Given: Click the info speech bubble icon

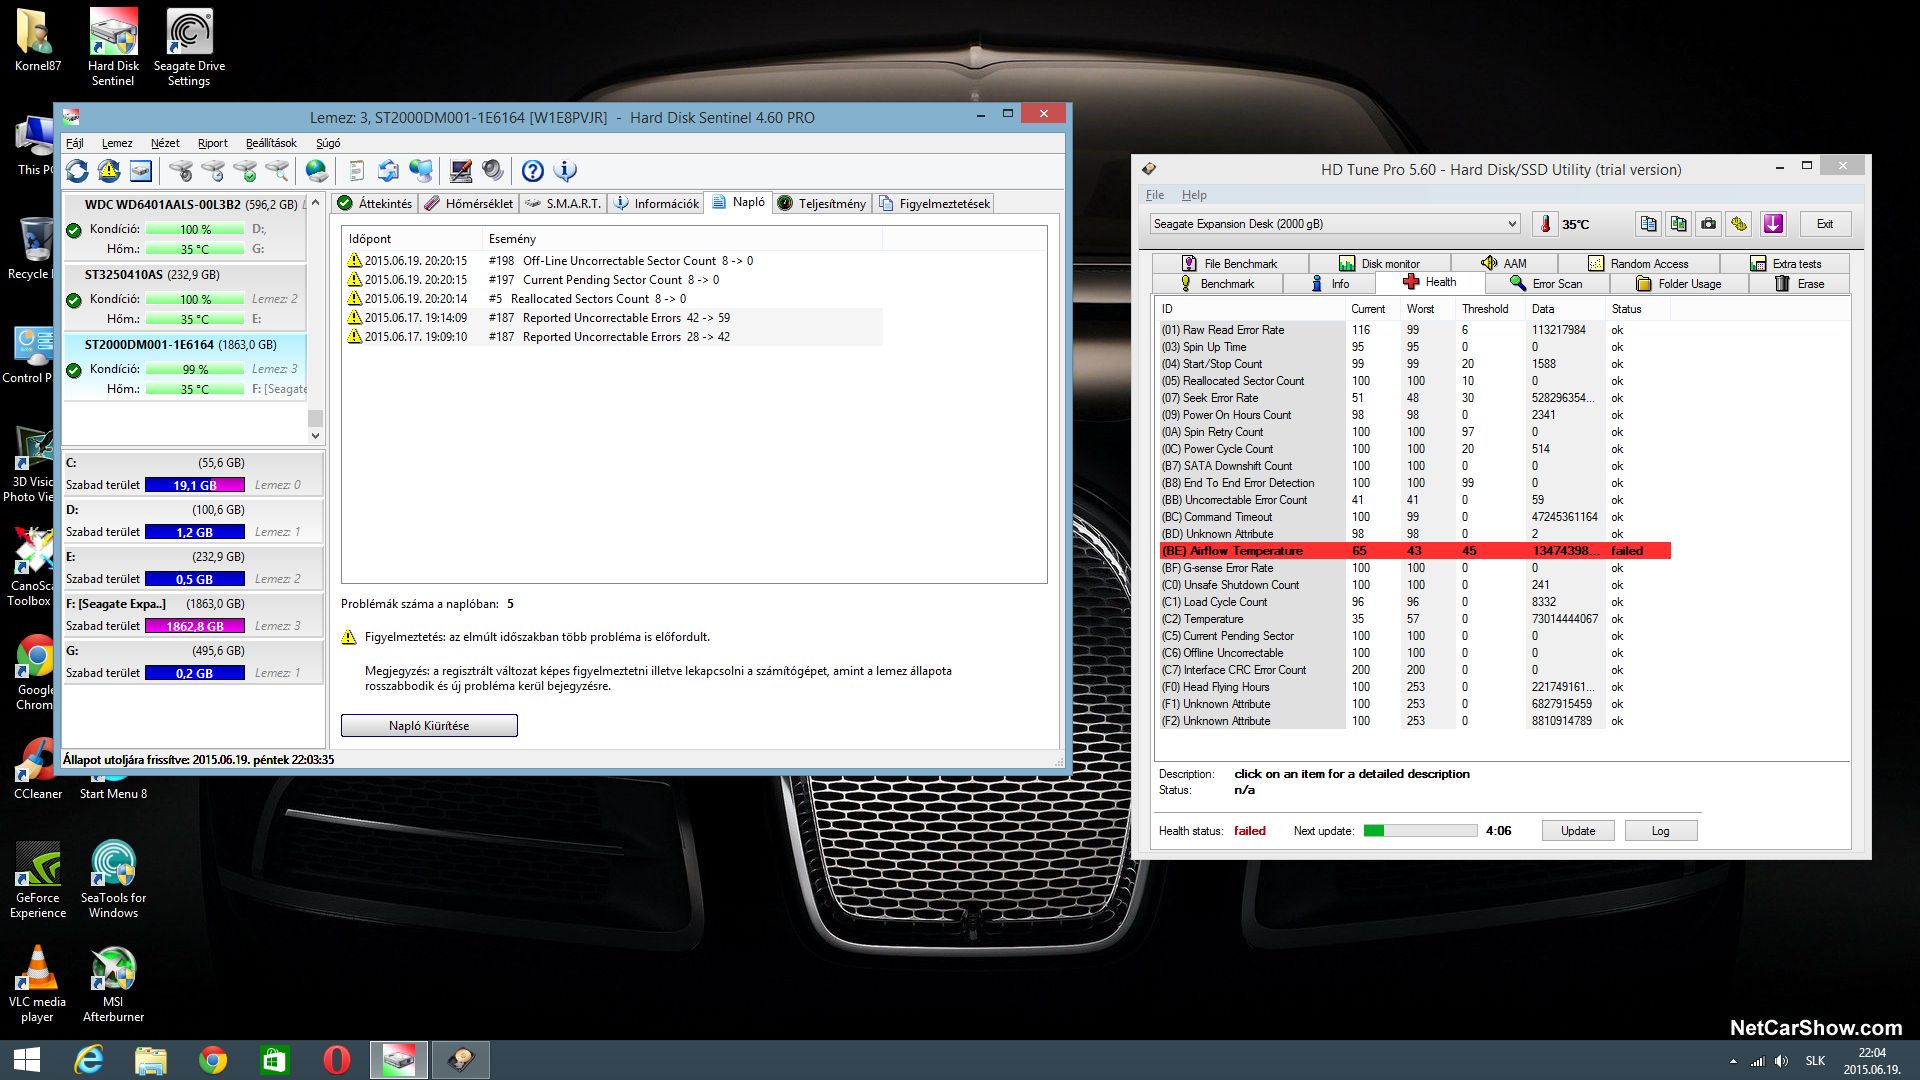Looking at the screenshot, I should tap(565, 171).
